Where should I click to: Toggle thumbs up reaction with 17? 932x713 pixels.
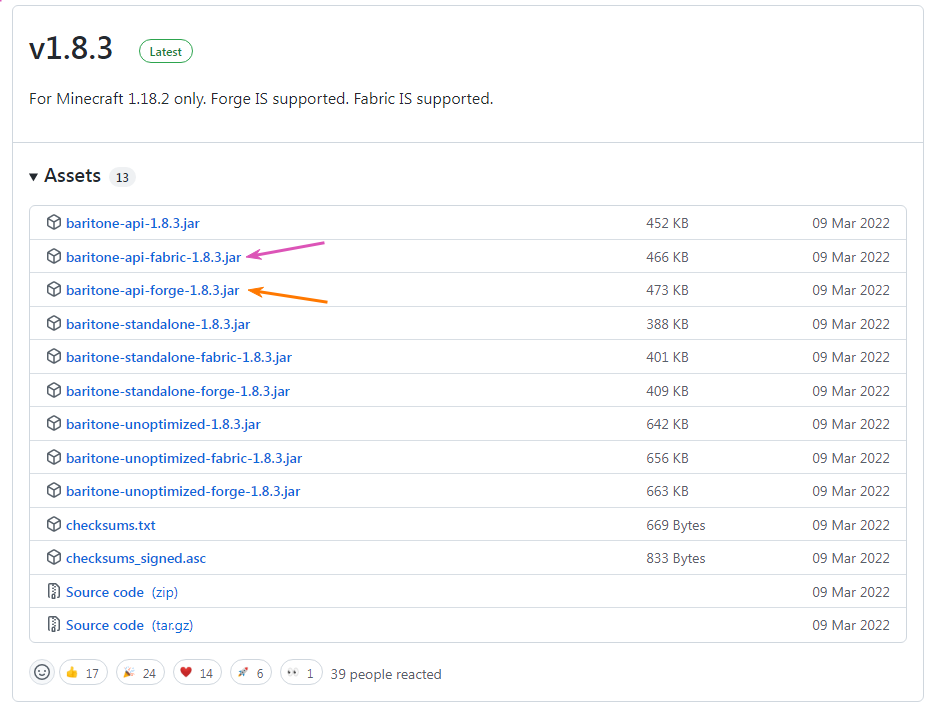click(83, 673)
